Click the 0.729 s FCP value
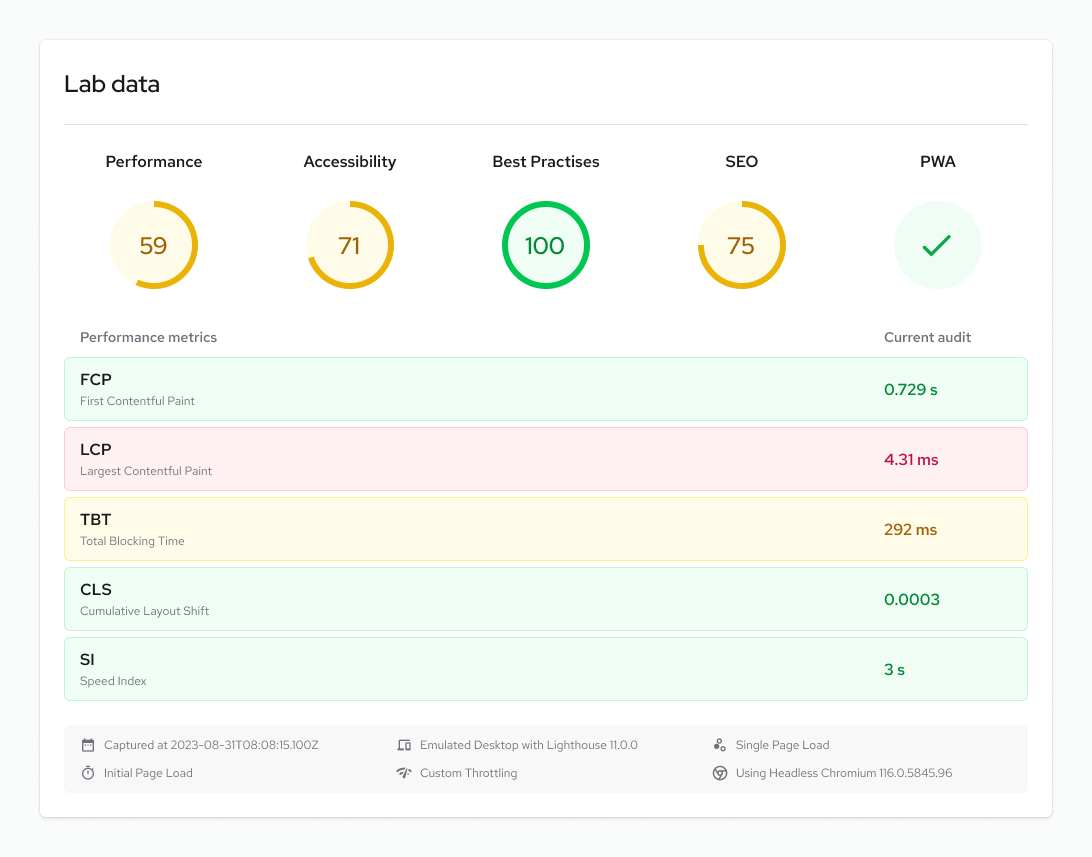This screenshot has height=857, width=1092. coord(910,389)
